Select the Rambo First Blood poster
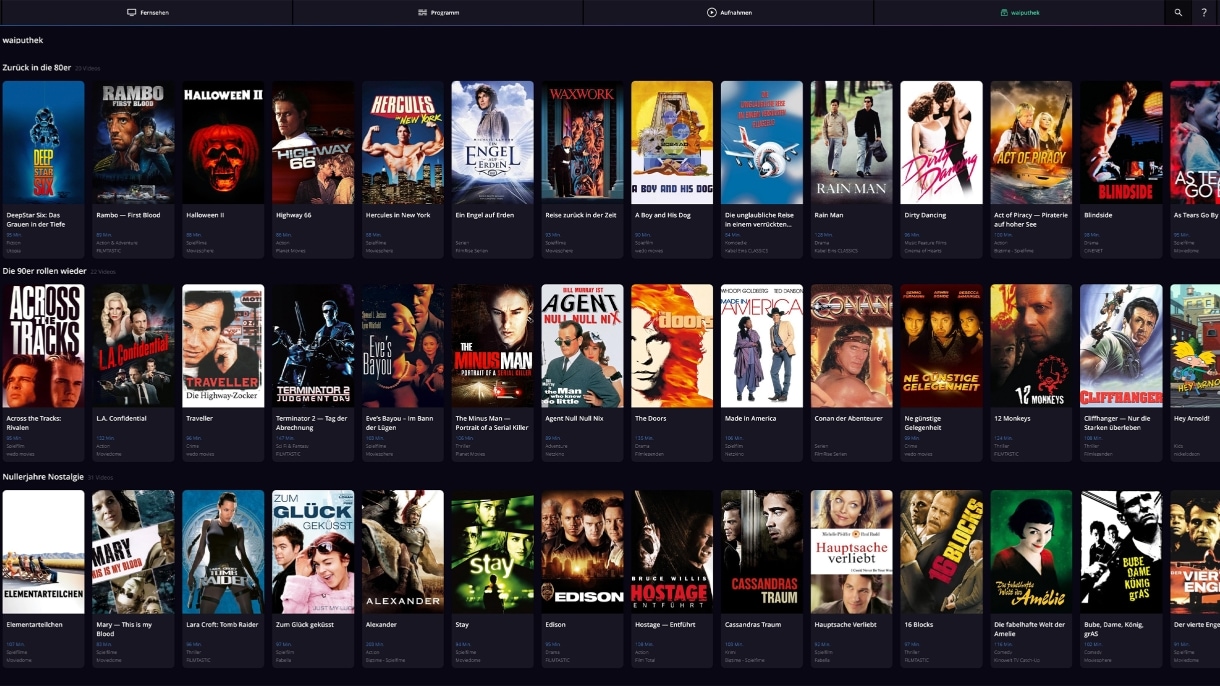This screenshot has width=1220, height=686. click(133, 143)
